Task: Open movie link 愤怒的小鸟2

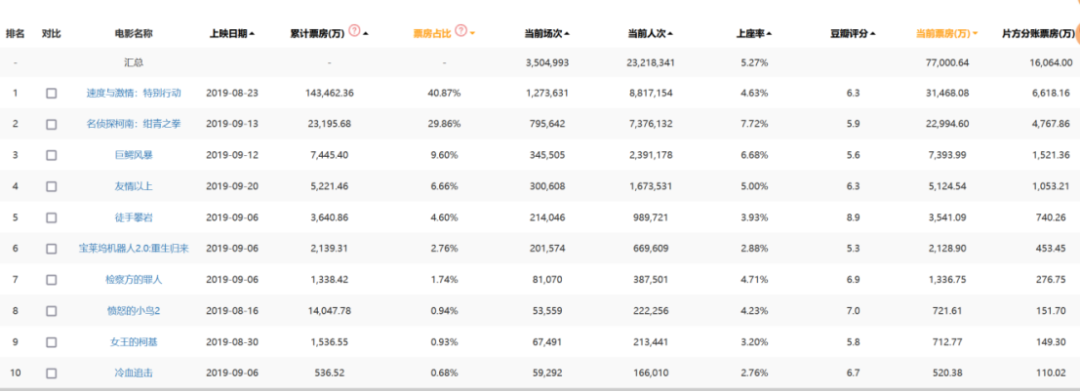Action: pos(134,311)
